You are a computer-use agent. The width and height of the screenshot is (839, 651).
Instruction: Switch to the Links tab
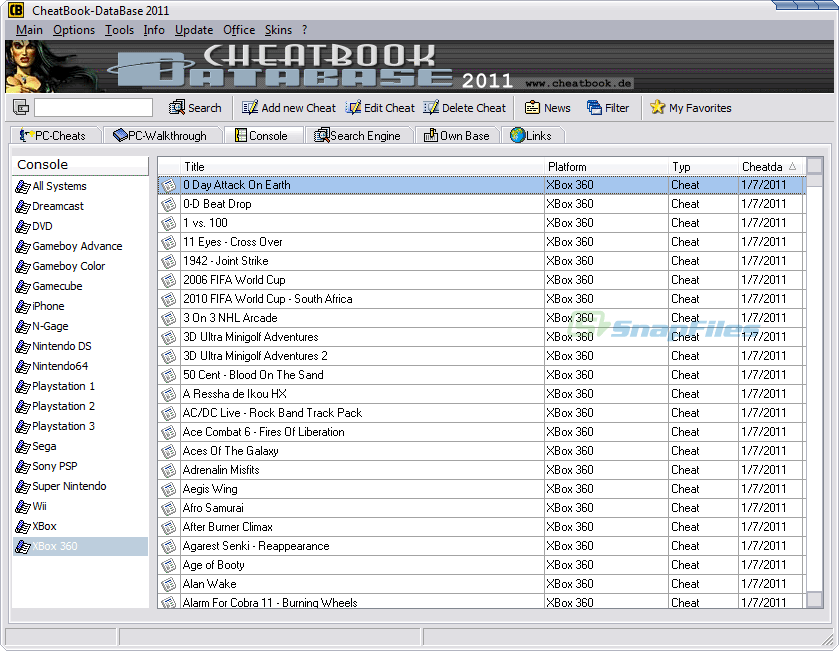coord(532,135)
